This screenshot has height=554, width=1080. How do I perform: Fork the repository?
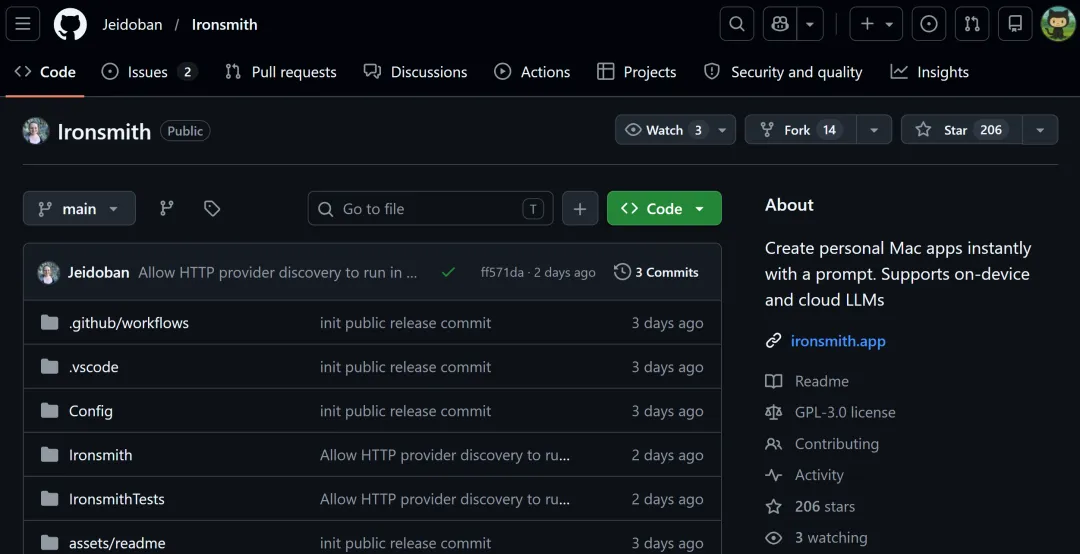point(800,130)
